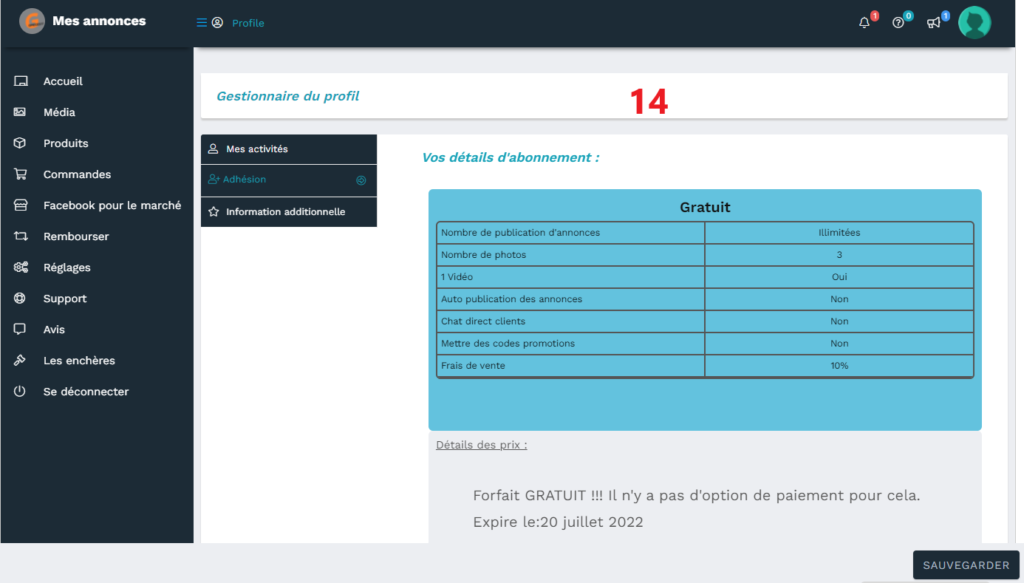Click the Les enchères gavel icon

(20, 360)
